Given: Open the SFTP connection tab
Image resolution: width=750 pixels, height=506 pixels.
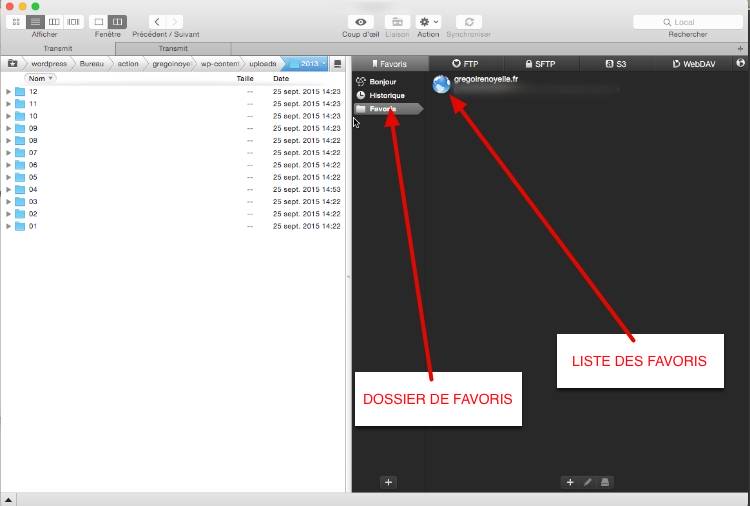Looking at the screenshot, I should 540,64.
